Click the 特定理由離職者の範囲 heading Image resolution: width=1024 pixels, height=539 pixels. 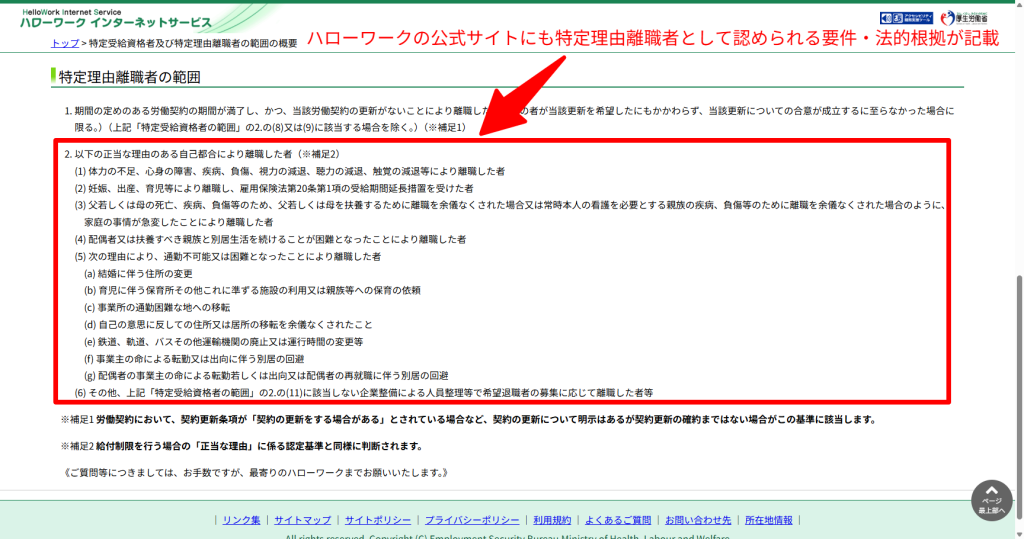tap(129, 77)
